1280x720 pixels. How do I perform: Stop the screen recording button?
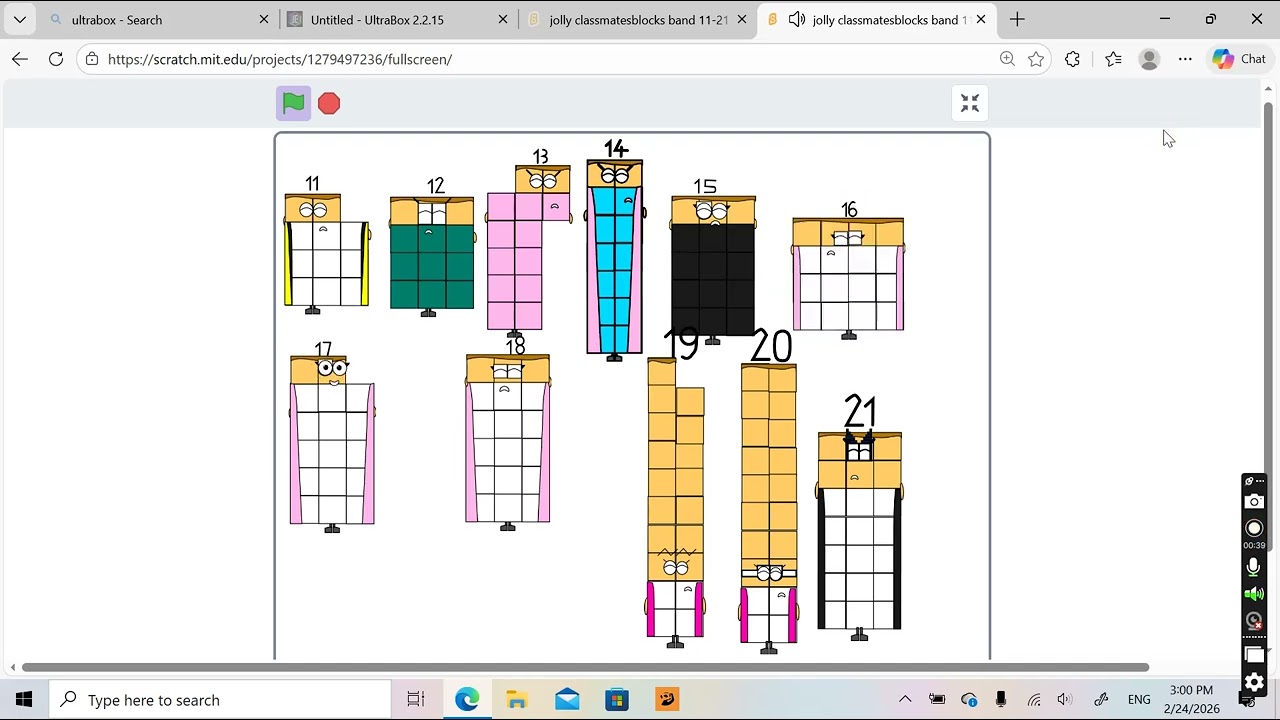pyautogui.click(x=1254, y=528)
